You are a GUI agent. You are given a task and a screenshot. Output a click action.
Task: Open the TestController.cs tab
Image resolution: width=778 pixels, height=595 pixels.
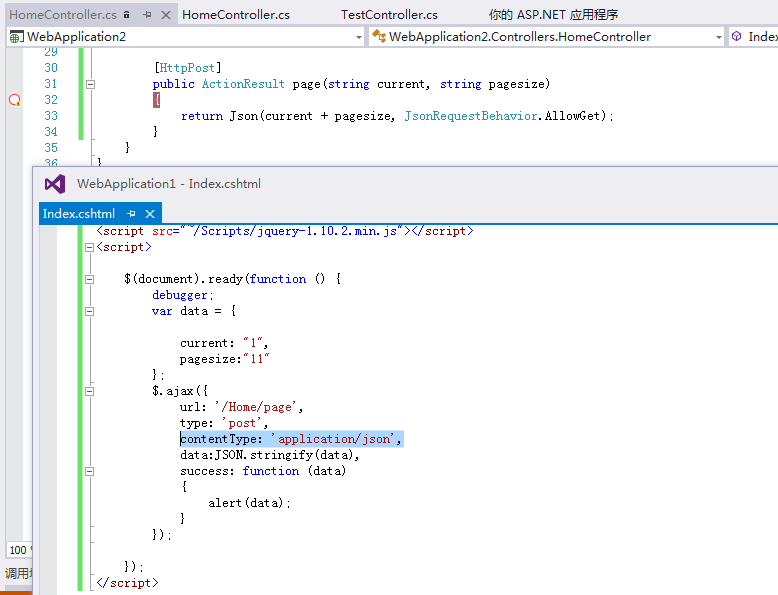[x=389, y=15]
